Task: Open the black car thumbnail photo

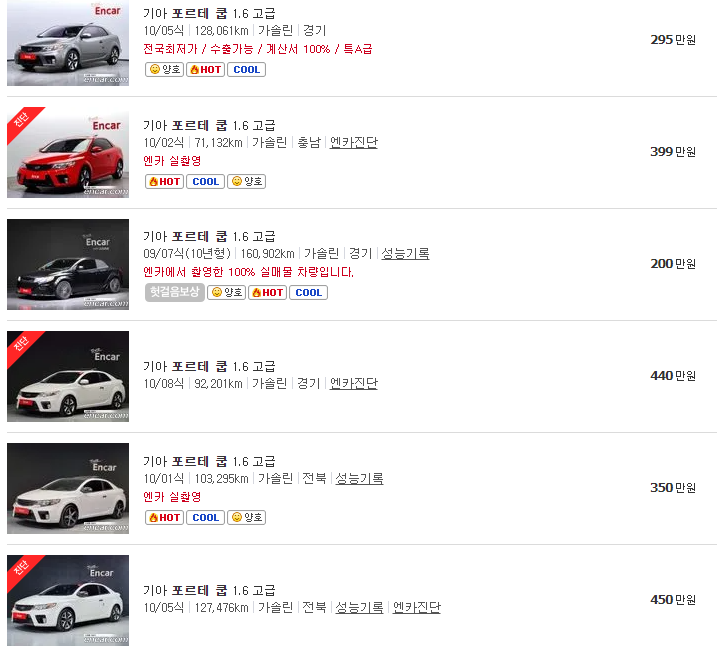Action: coord(68,264)
